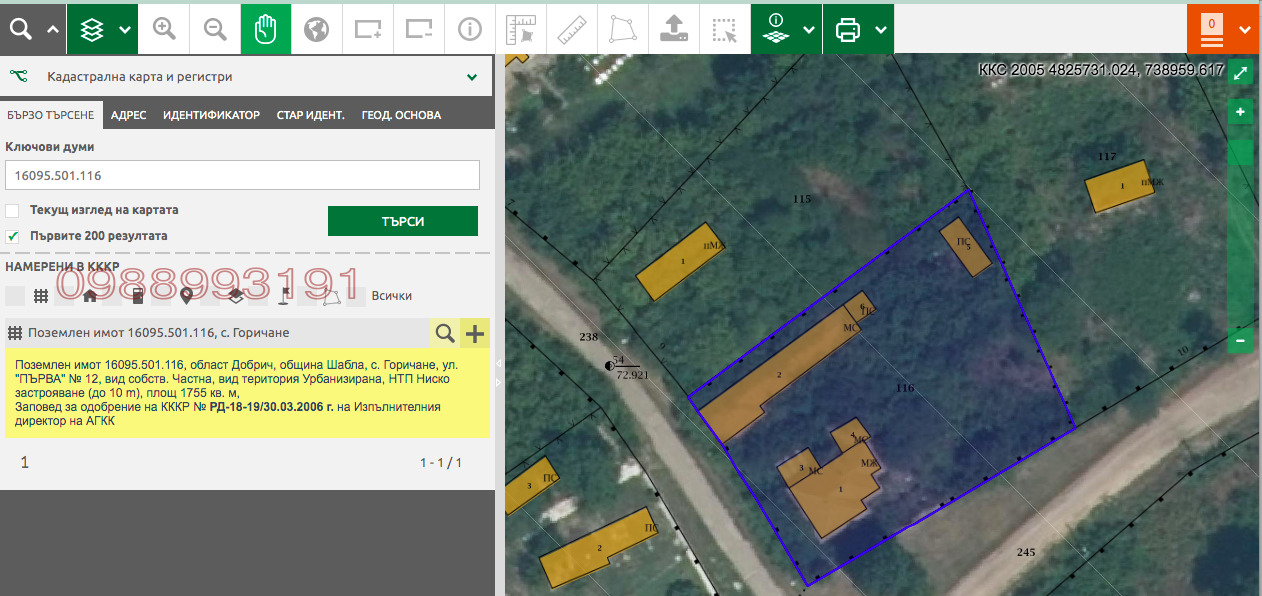Click the map zoom level slider

click(1240, 228)
